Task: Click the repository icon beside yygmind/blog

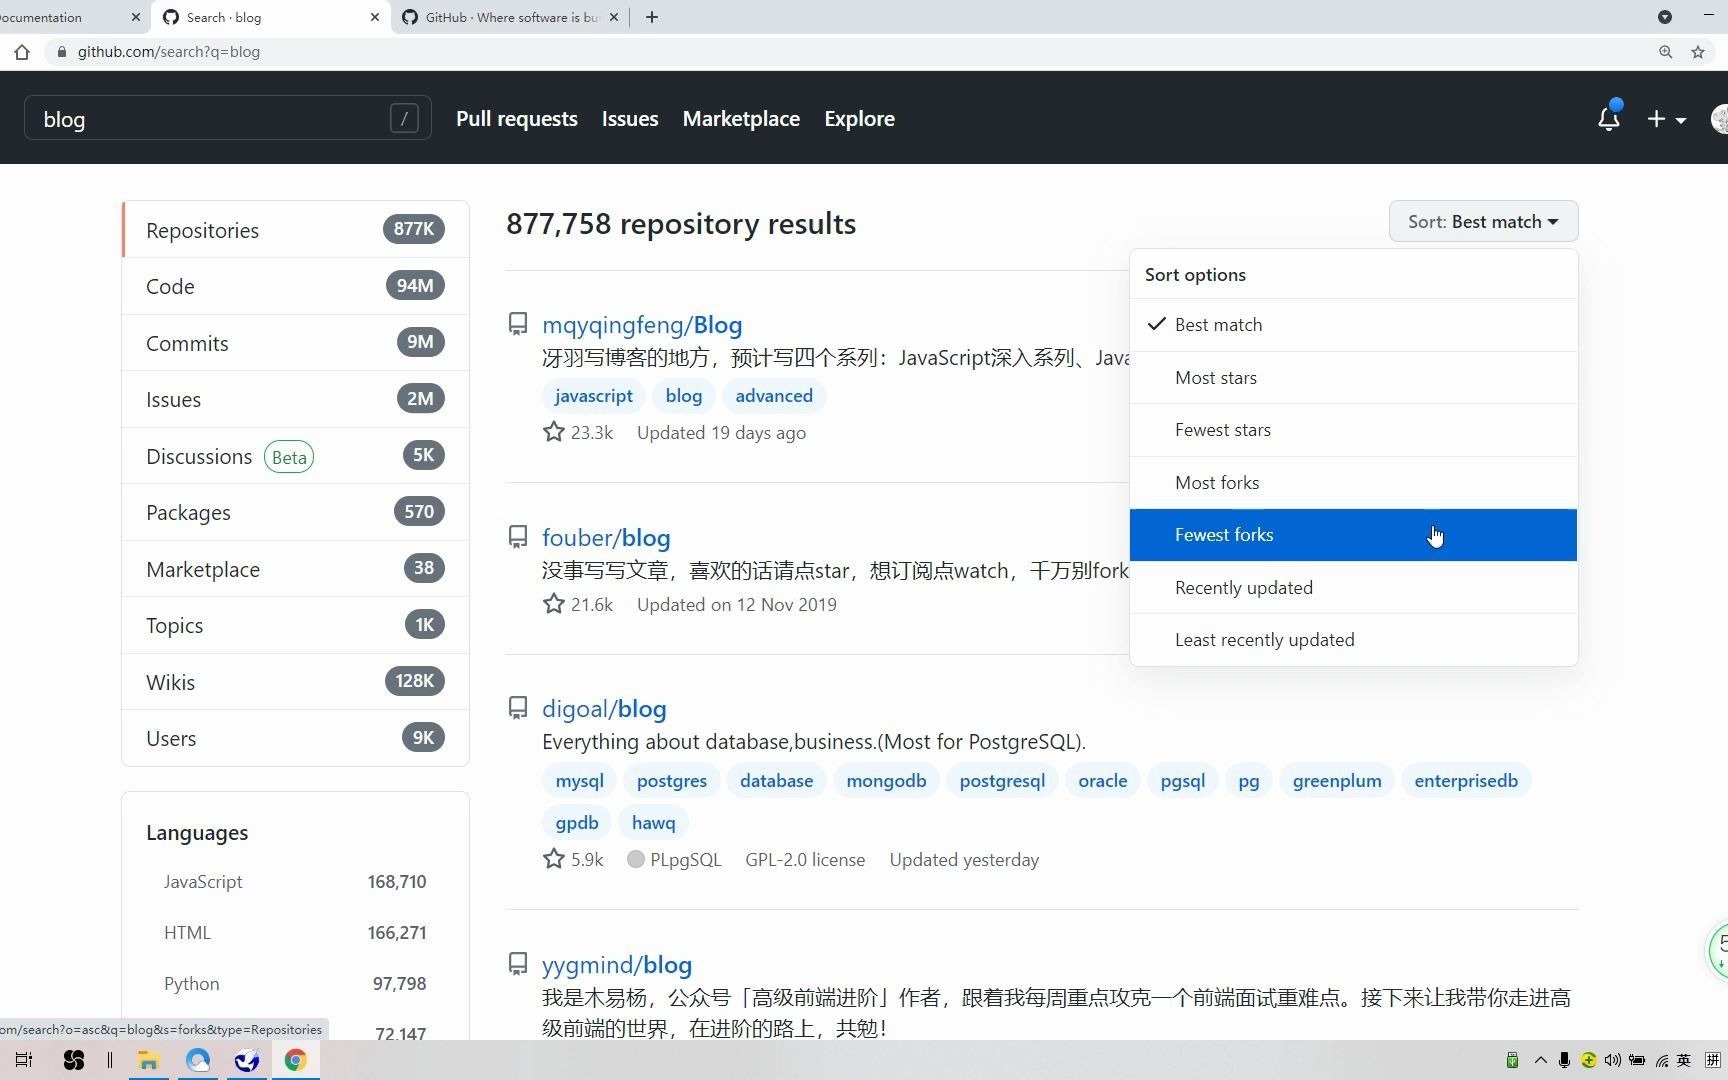Action: pyautogui.click(x=518, y=964)
